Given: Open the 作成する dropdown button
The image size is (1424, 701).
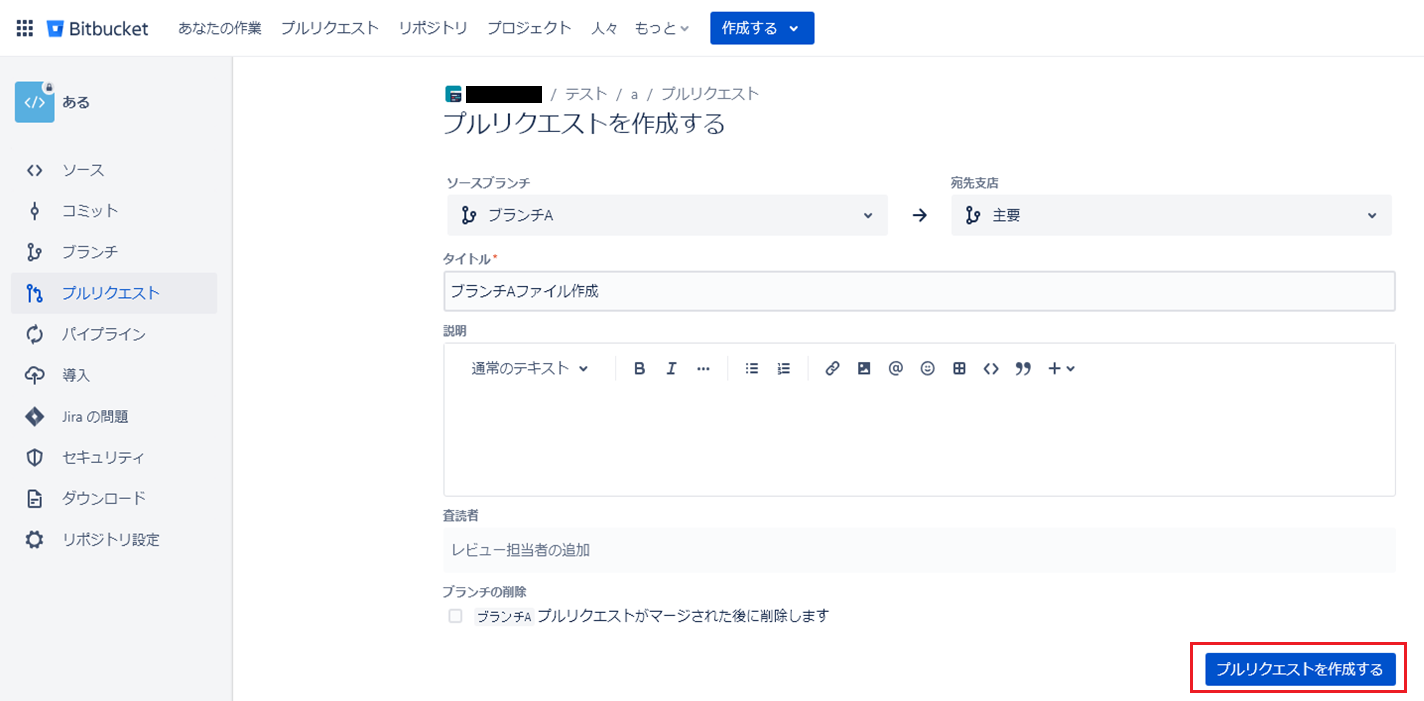Looking at the screenshot, I should [762, 28].
